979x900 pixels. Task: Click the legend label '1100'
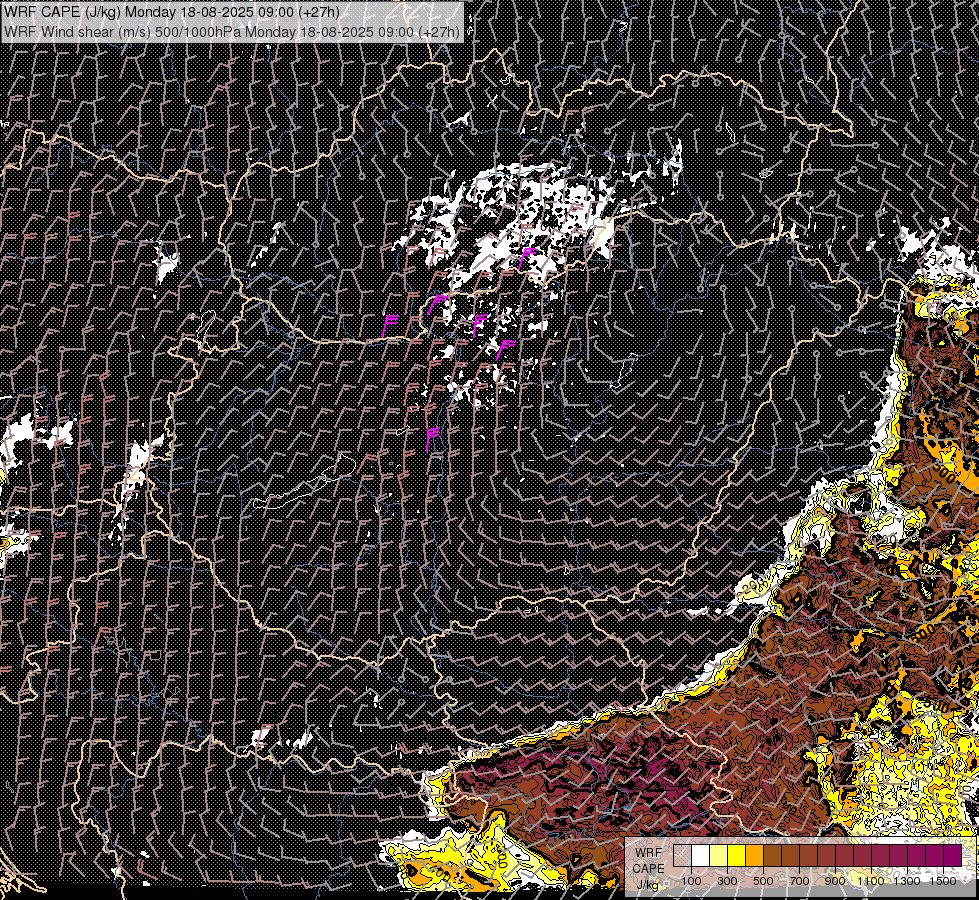pyautogui.click(x=871, y=881)
